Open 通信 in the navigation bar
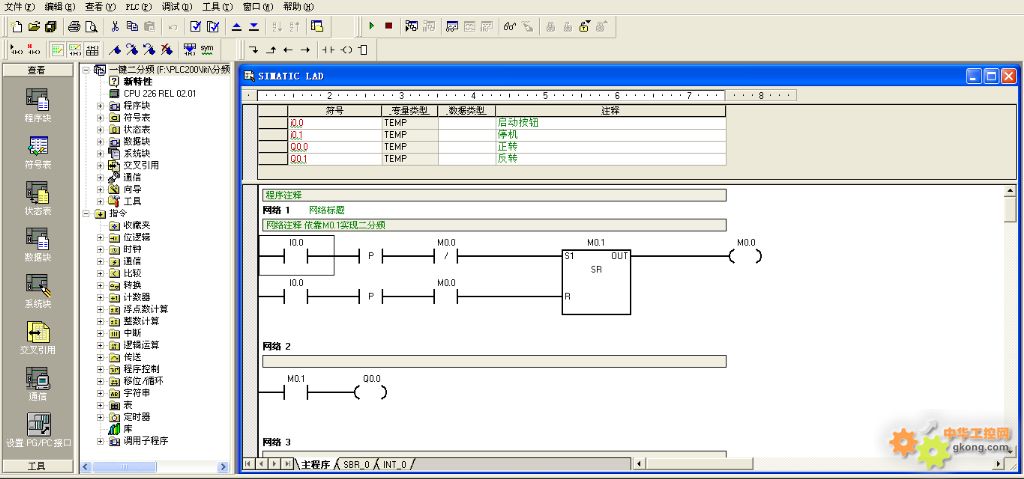 [x=37, y=384]
